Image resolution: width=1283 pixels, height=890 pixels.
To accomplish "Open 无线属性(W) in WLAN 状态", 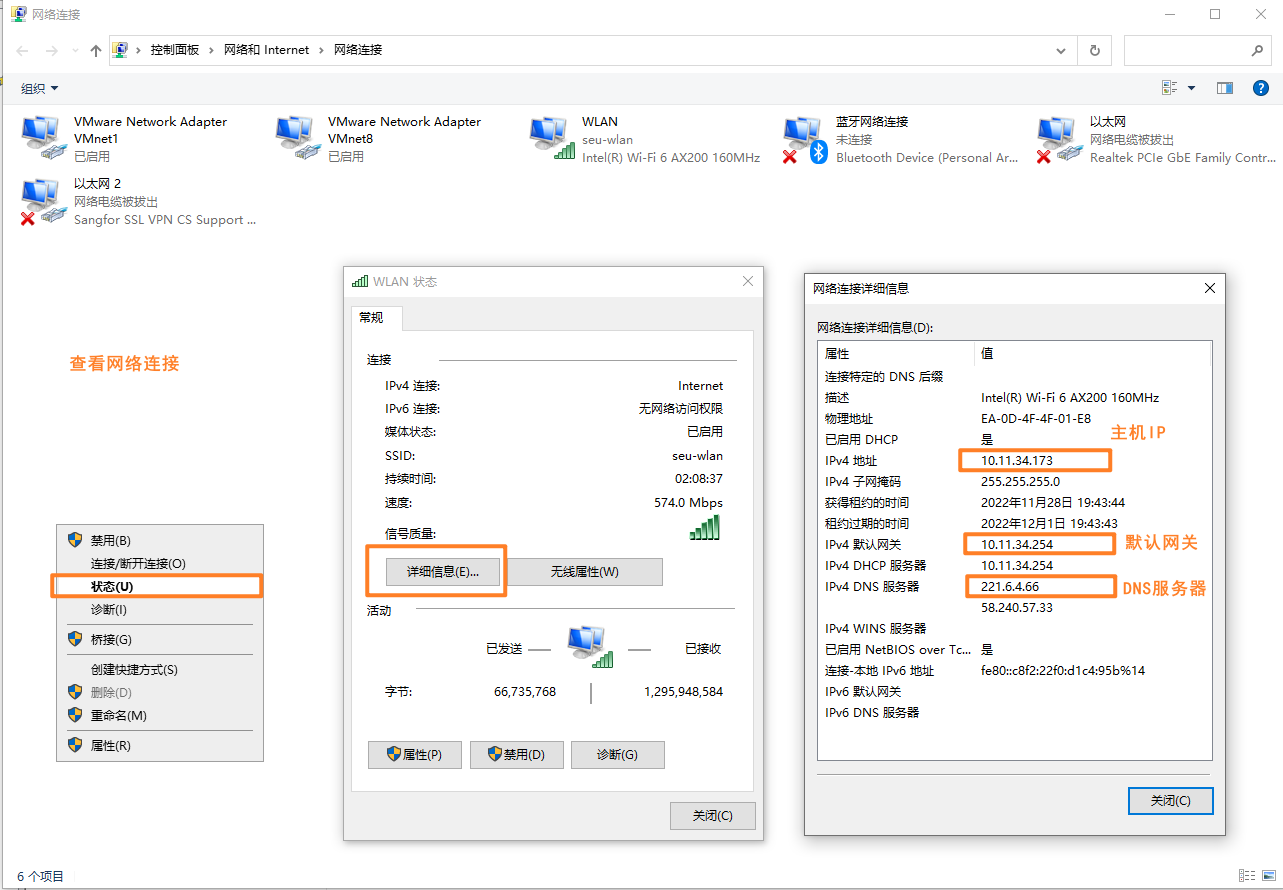I will (x=585, y=571).
